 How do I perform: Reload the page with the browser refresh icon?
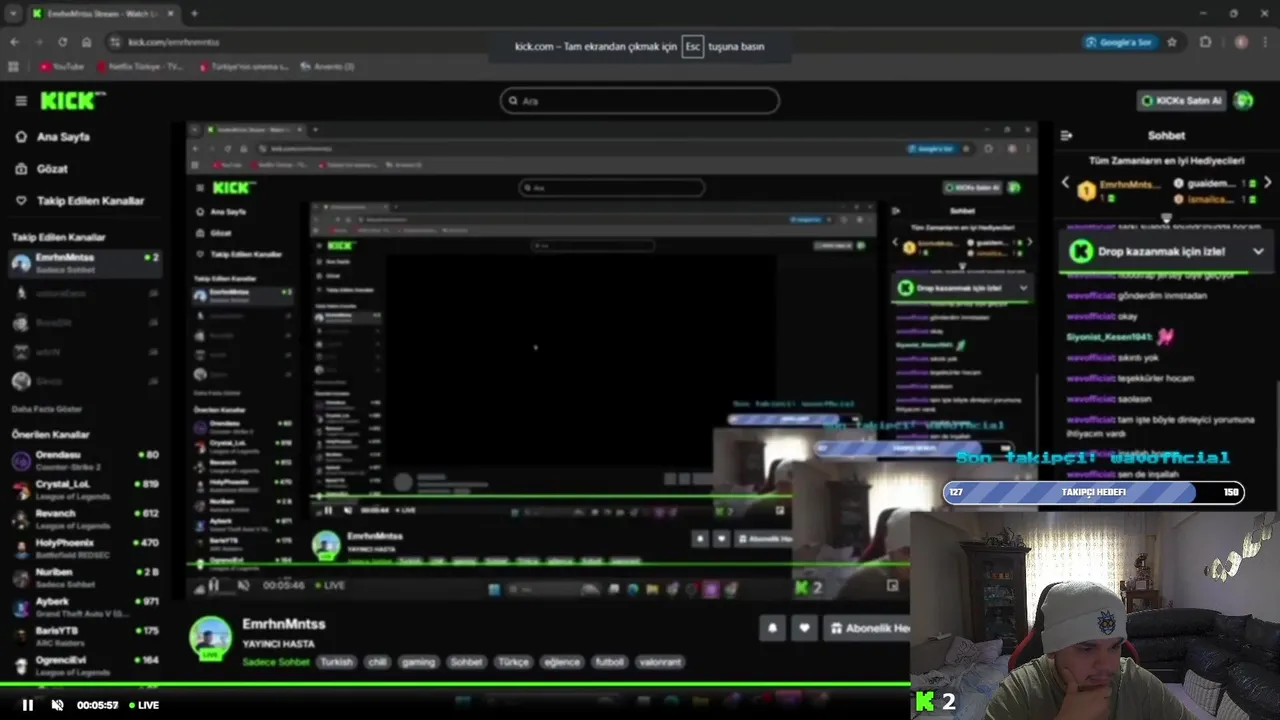[63, 42]
